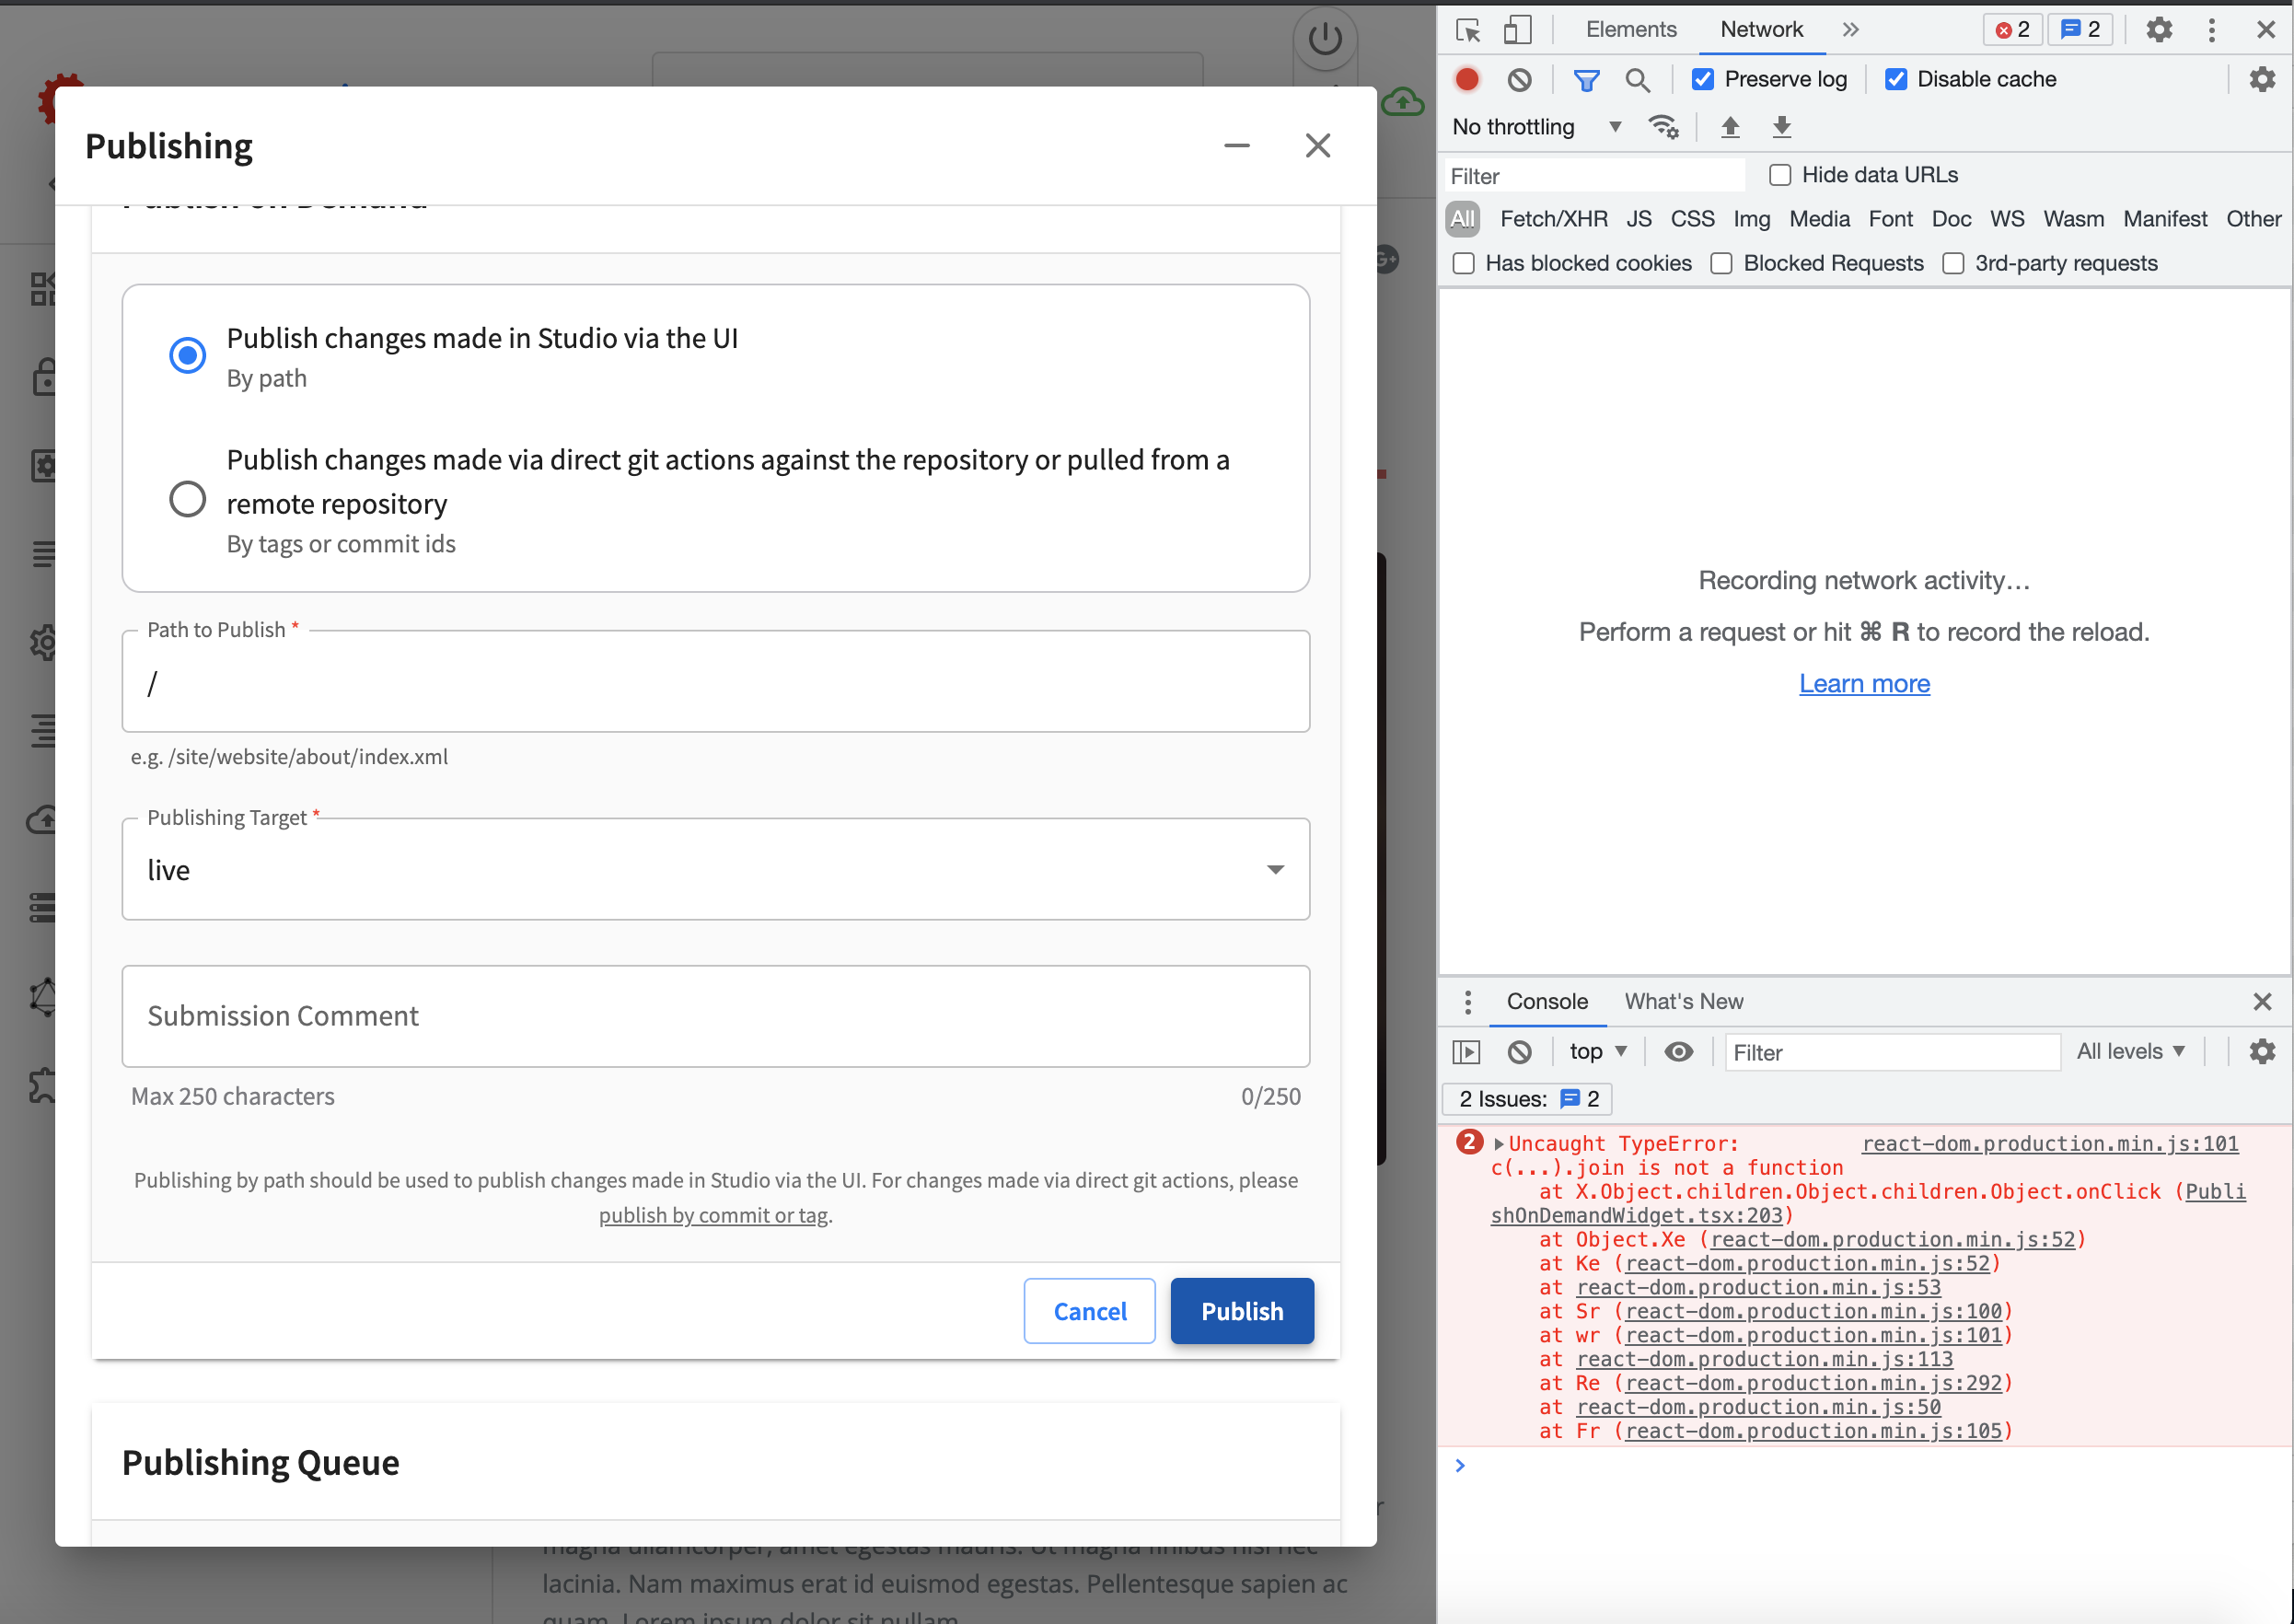Enable the Hide data URLs checkbox

(x=1780, y=175)
